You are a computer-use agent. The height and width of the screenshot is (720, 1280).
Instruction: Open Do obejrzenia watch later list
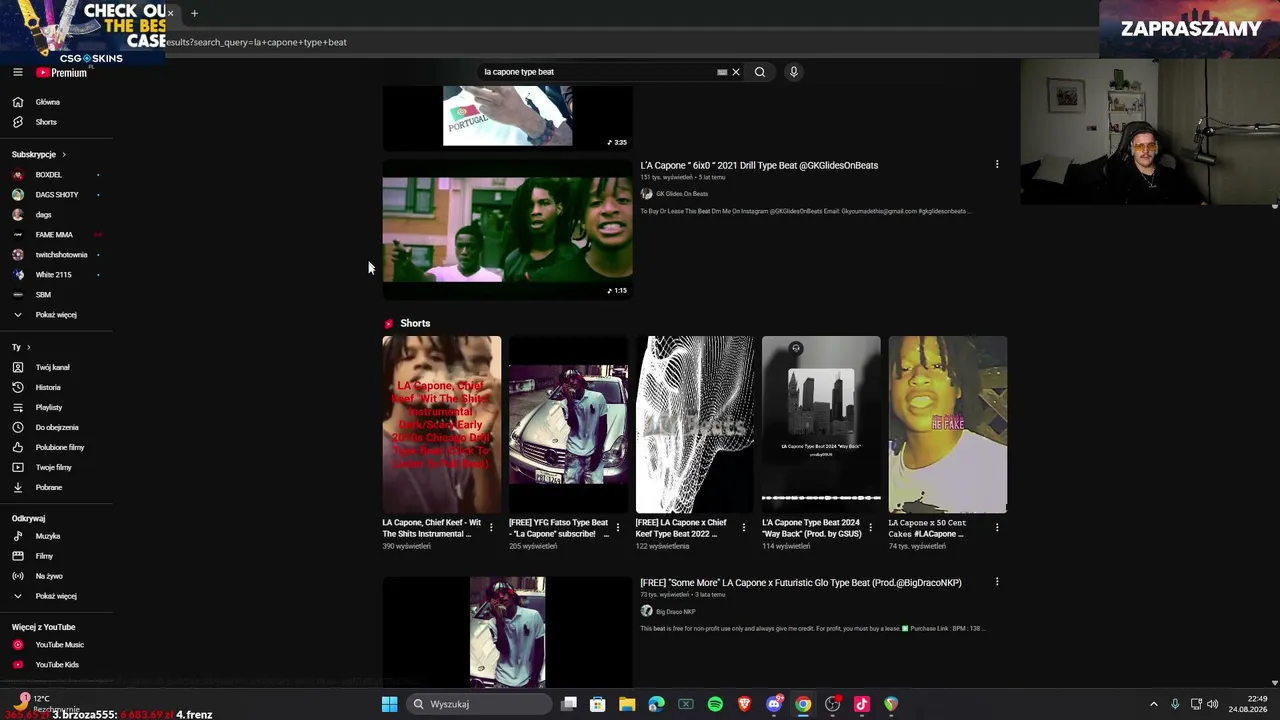(x=56, y=427)
